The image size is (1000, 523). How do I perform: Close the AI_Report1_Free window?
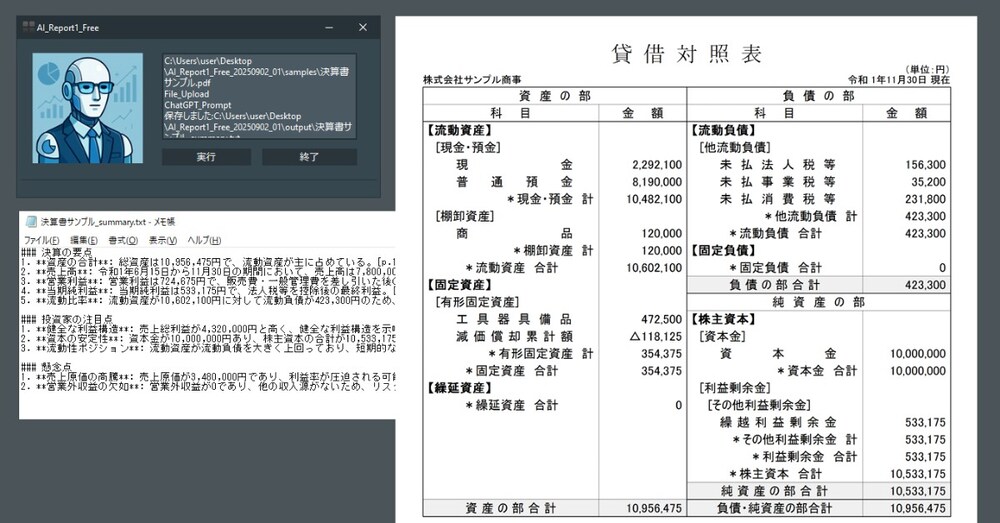(x=363, y=27)
